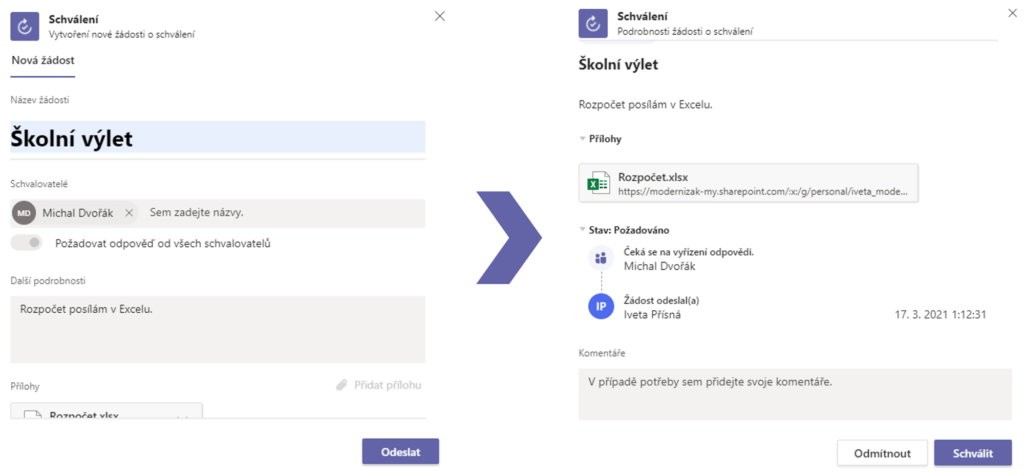Click the Approvals icon in the request details dialog
This screenshot has width=1024, height=476.
594,25
